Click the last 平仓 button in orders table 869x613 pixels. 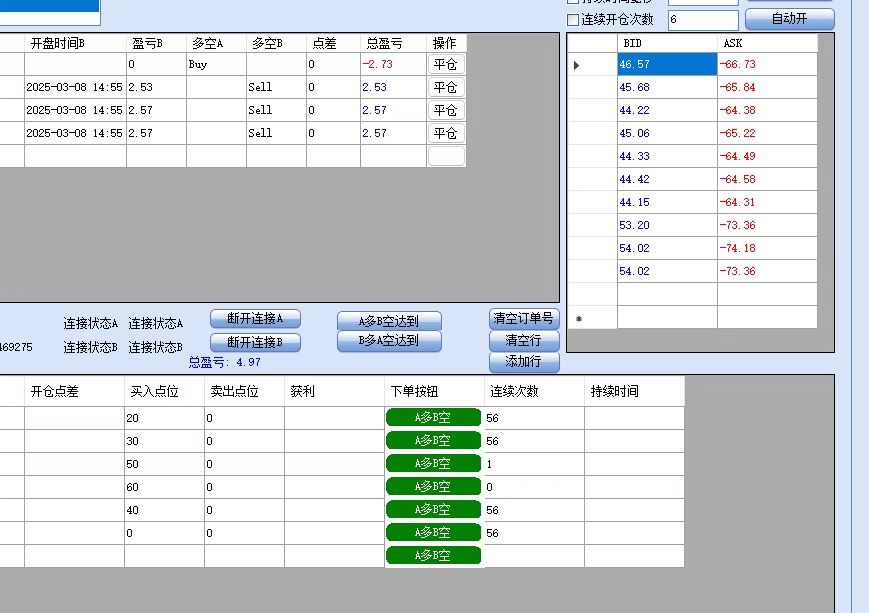click(x=445, y=133)
